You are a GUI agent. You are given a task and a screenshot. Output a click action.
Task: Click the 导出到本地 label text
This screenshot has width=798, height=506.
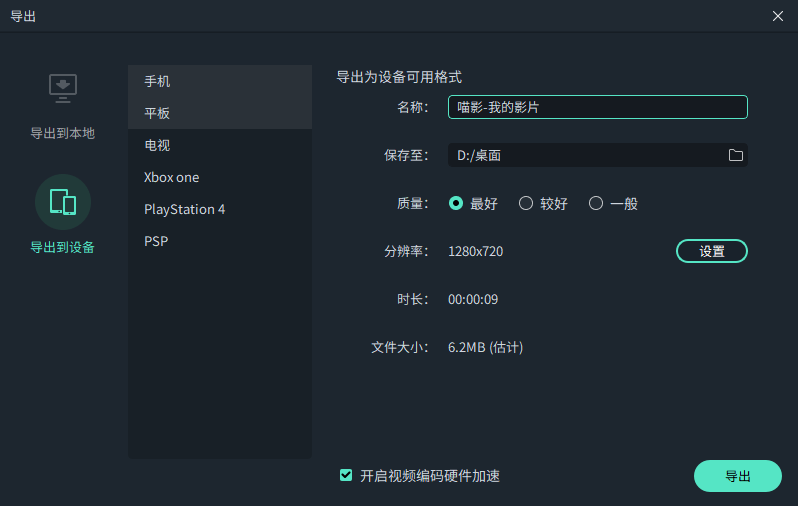point(62,133)
